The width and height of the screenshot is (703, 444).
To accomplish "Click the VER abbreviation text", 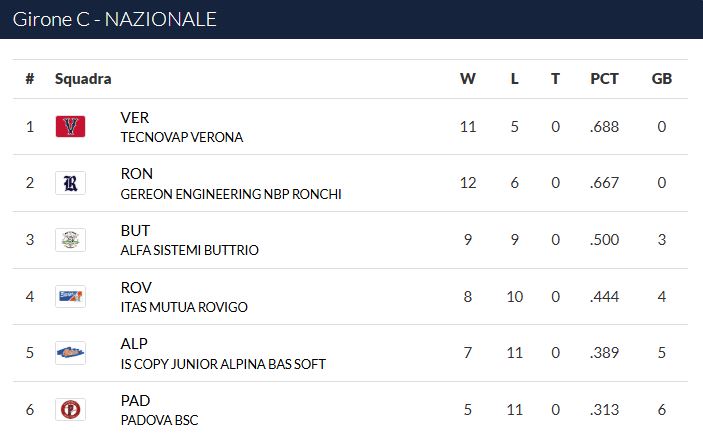I will coord(135,118).
